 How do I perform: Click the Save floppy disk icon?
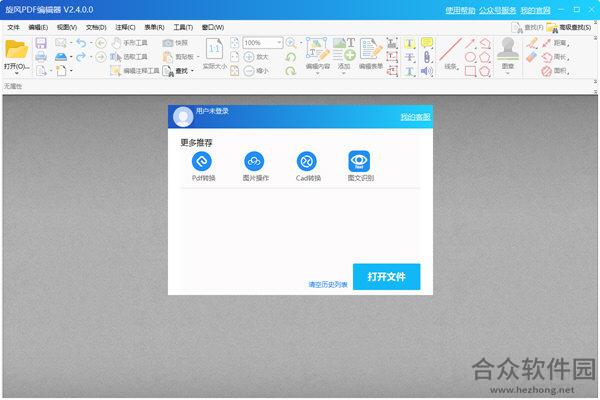point(41,43)
